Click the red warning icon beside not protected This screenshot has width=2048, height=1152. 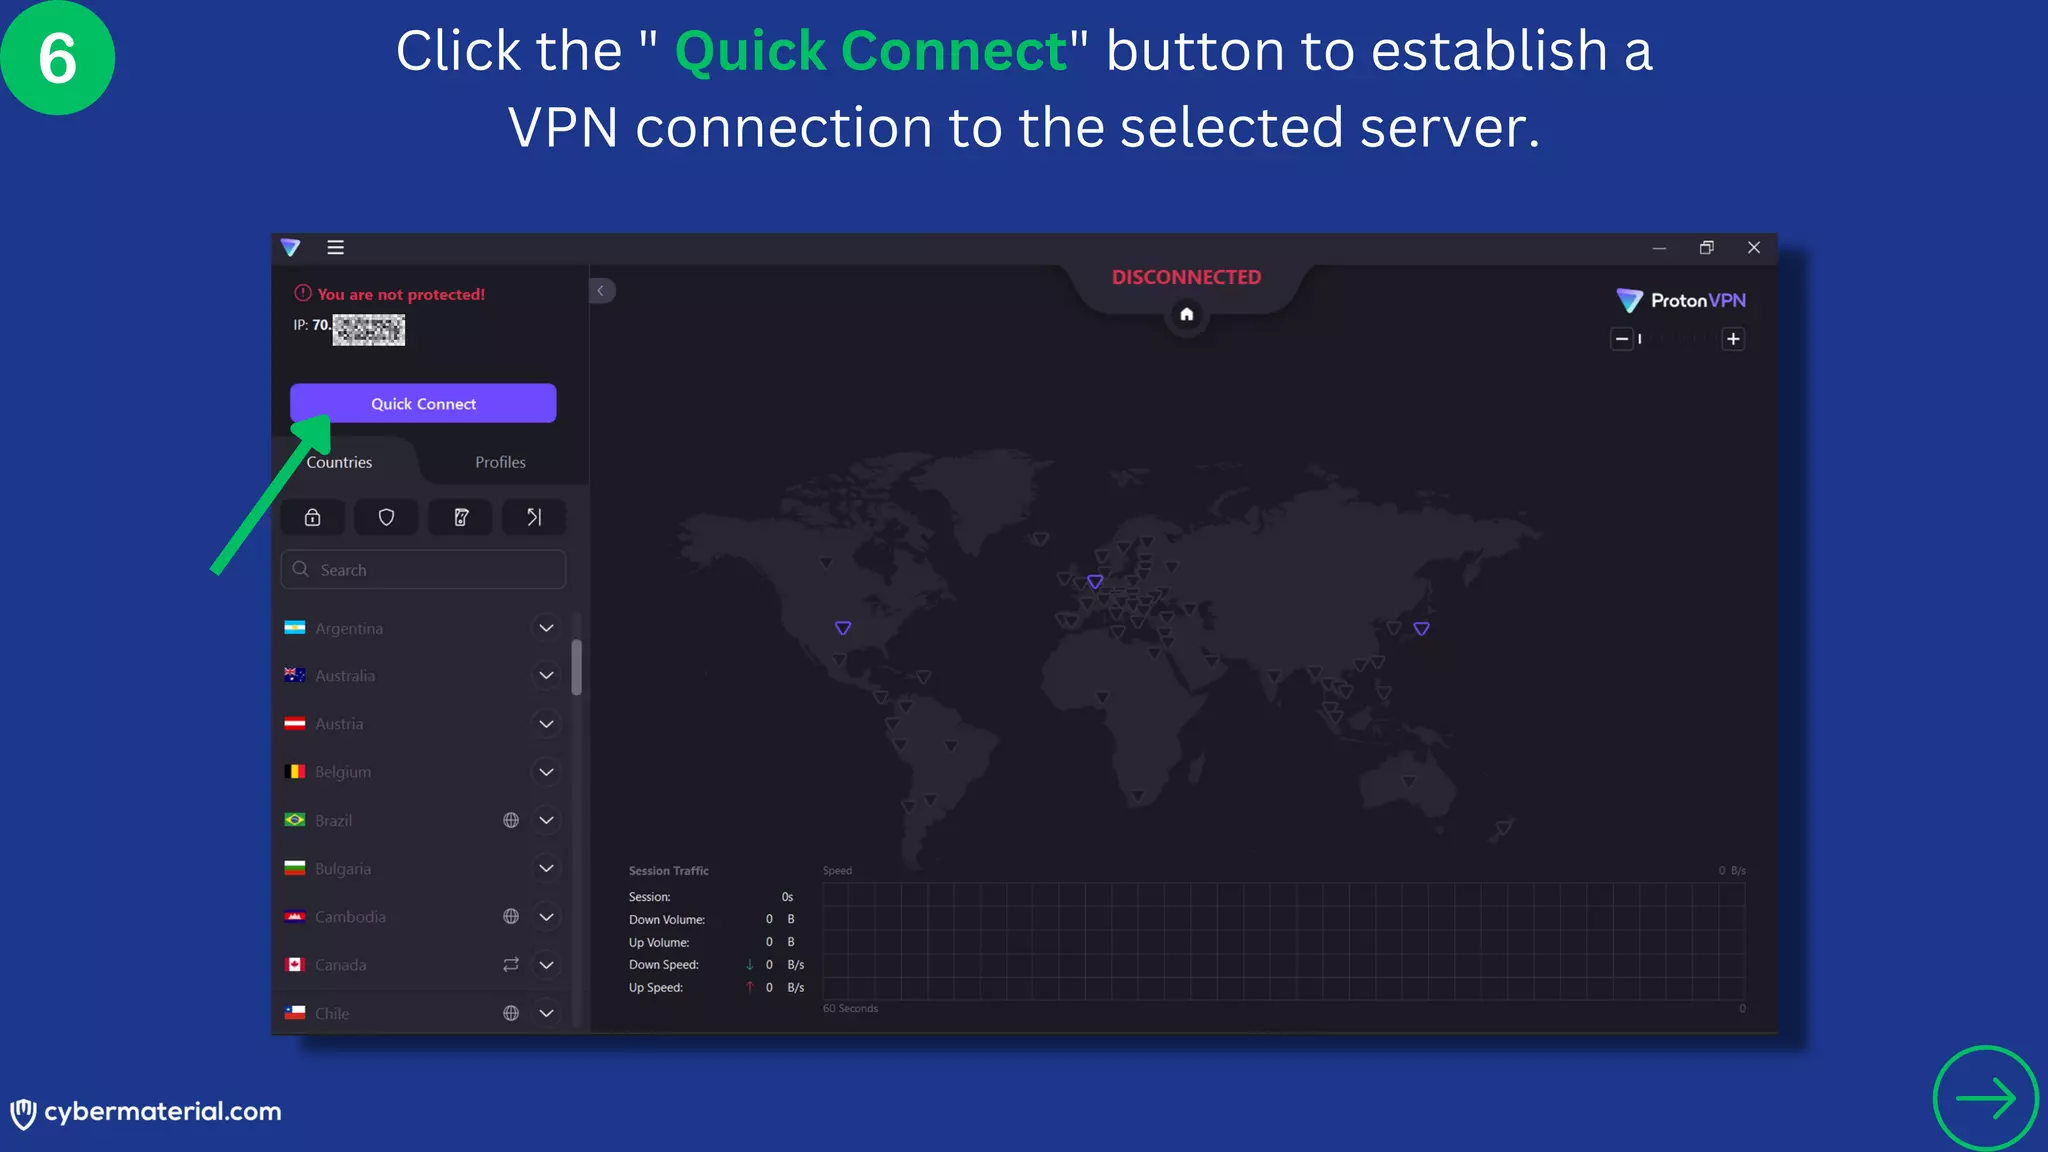303,293
